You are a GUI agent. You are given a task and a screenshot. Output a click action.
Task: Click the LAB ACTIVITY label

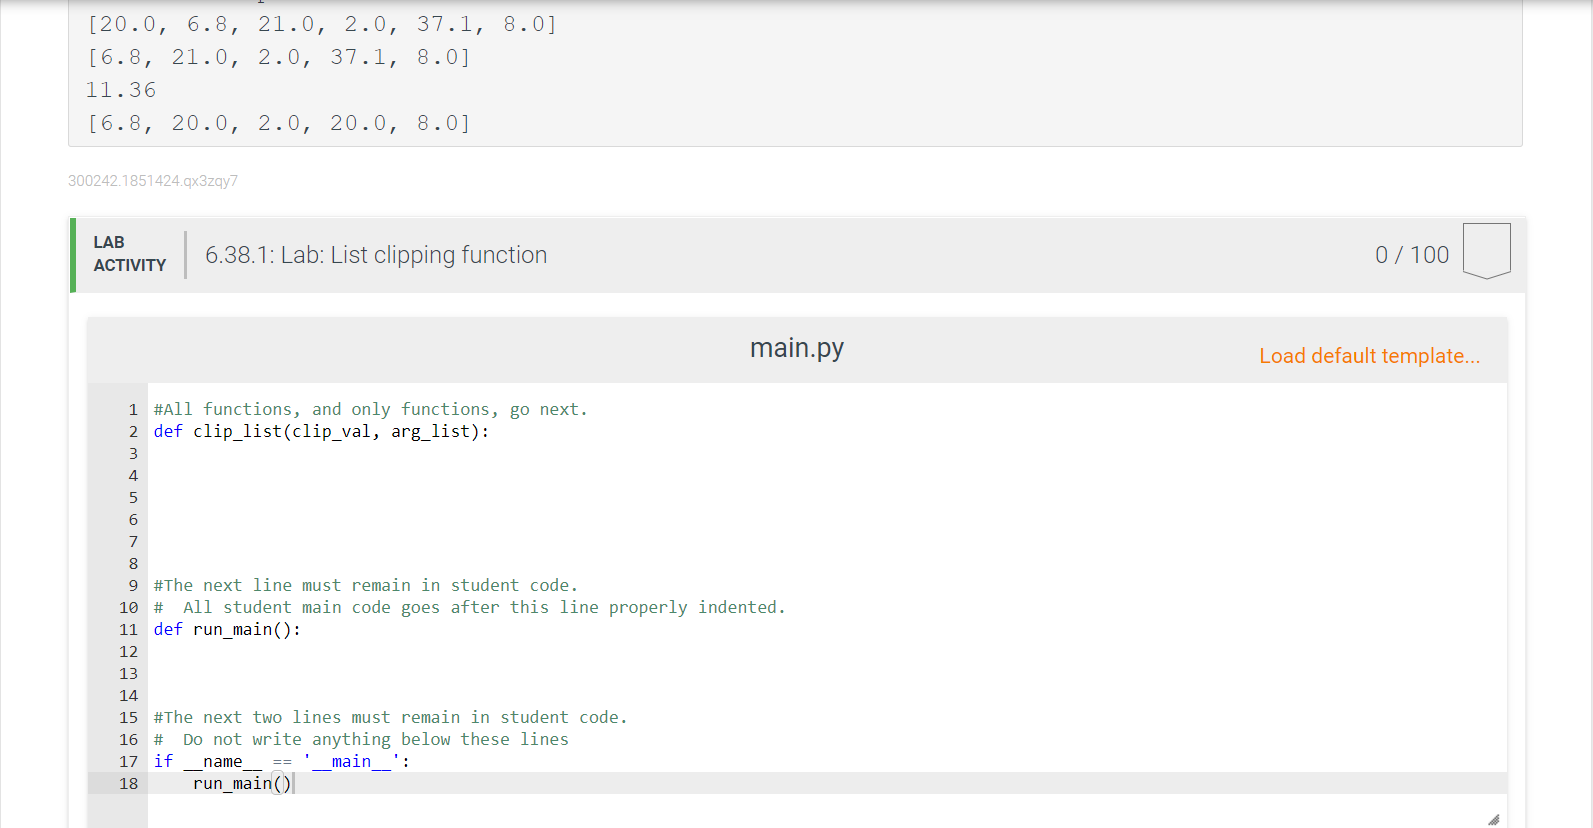click(x=130, y=254)
